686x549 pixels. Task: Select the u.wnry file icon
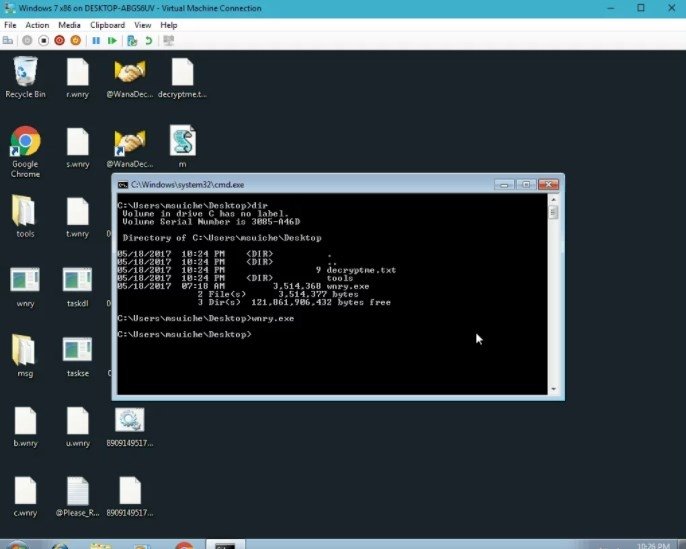78,427
